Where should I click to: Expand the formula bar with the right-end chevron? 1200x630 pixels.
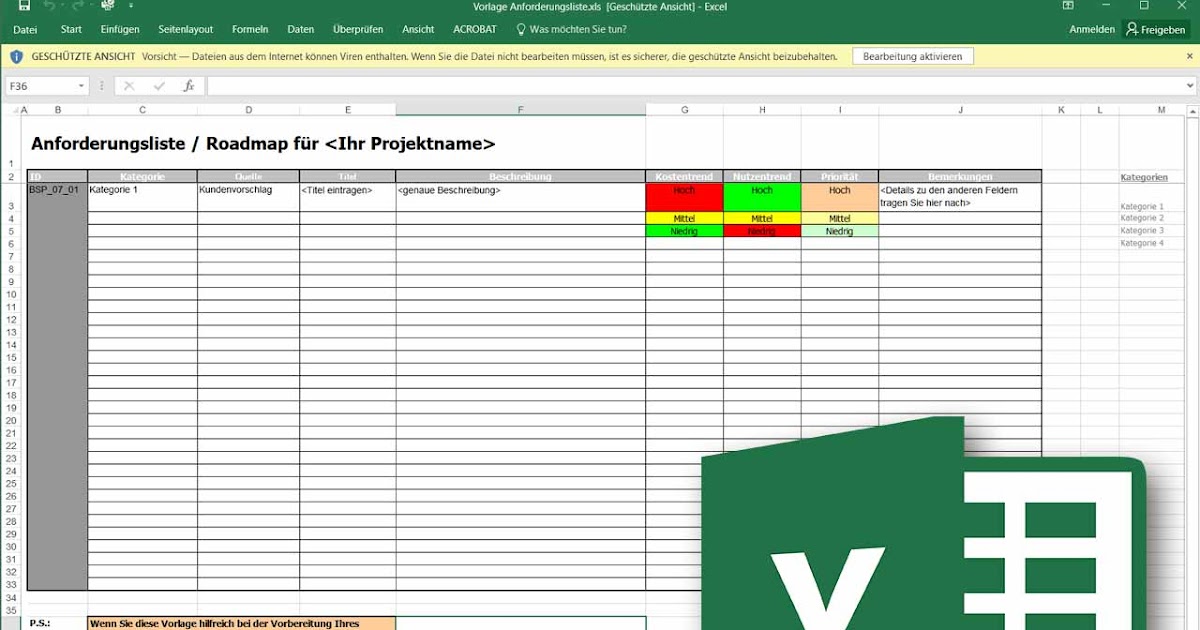pyautogui.click(x=1190, y=86)
